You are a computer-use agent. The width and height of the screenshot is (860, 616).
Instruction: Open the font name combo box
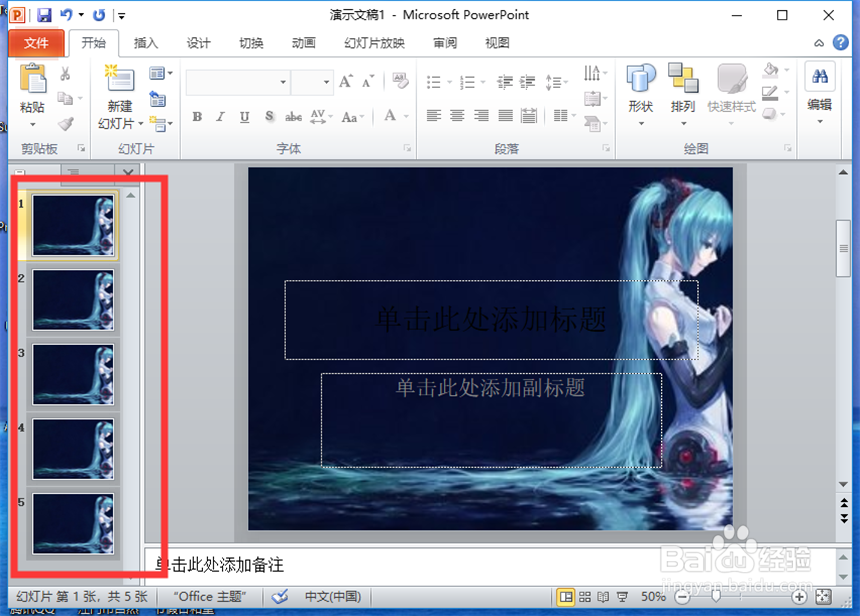coord(237,82)
